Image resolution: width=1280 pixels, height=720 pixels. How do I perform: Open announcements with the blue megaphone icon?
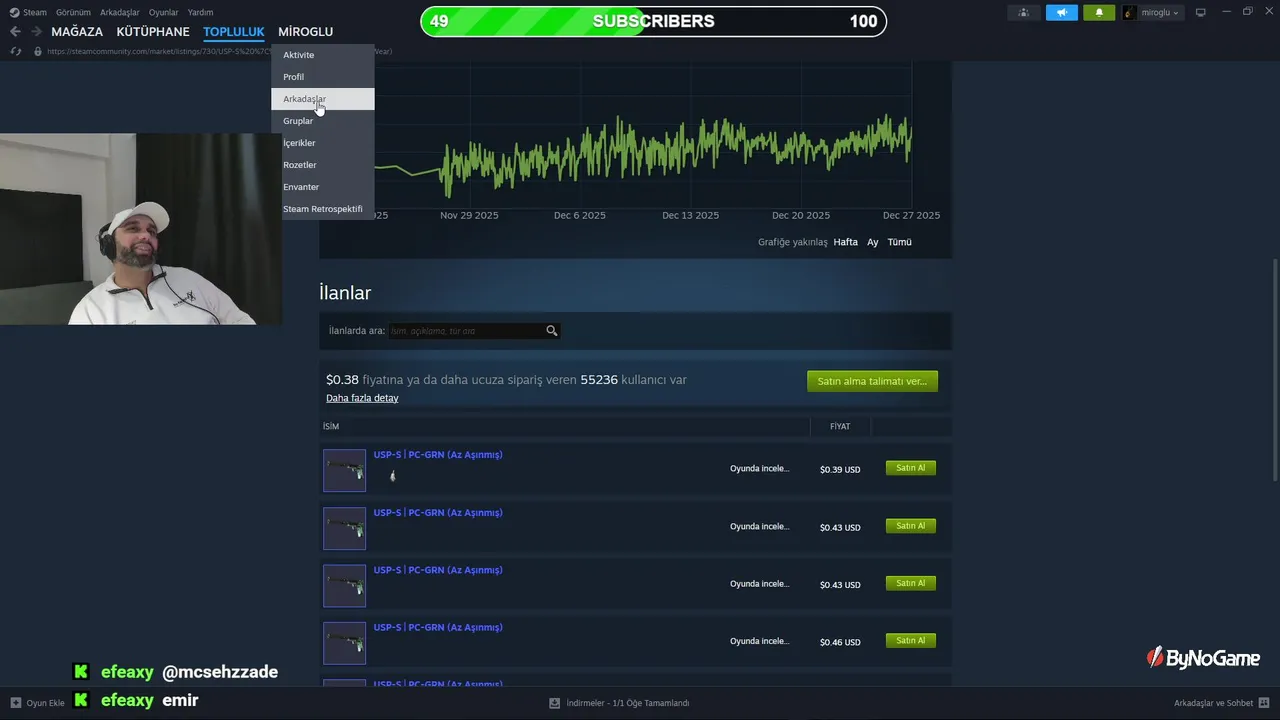[x=1061, y=12]
